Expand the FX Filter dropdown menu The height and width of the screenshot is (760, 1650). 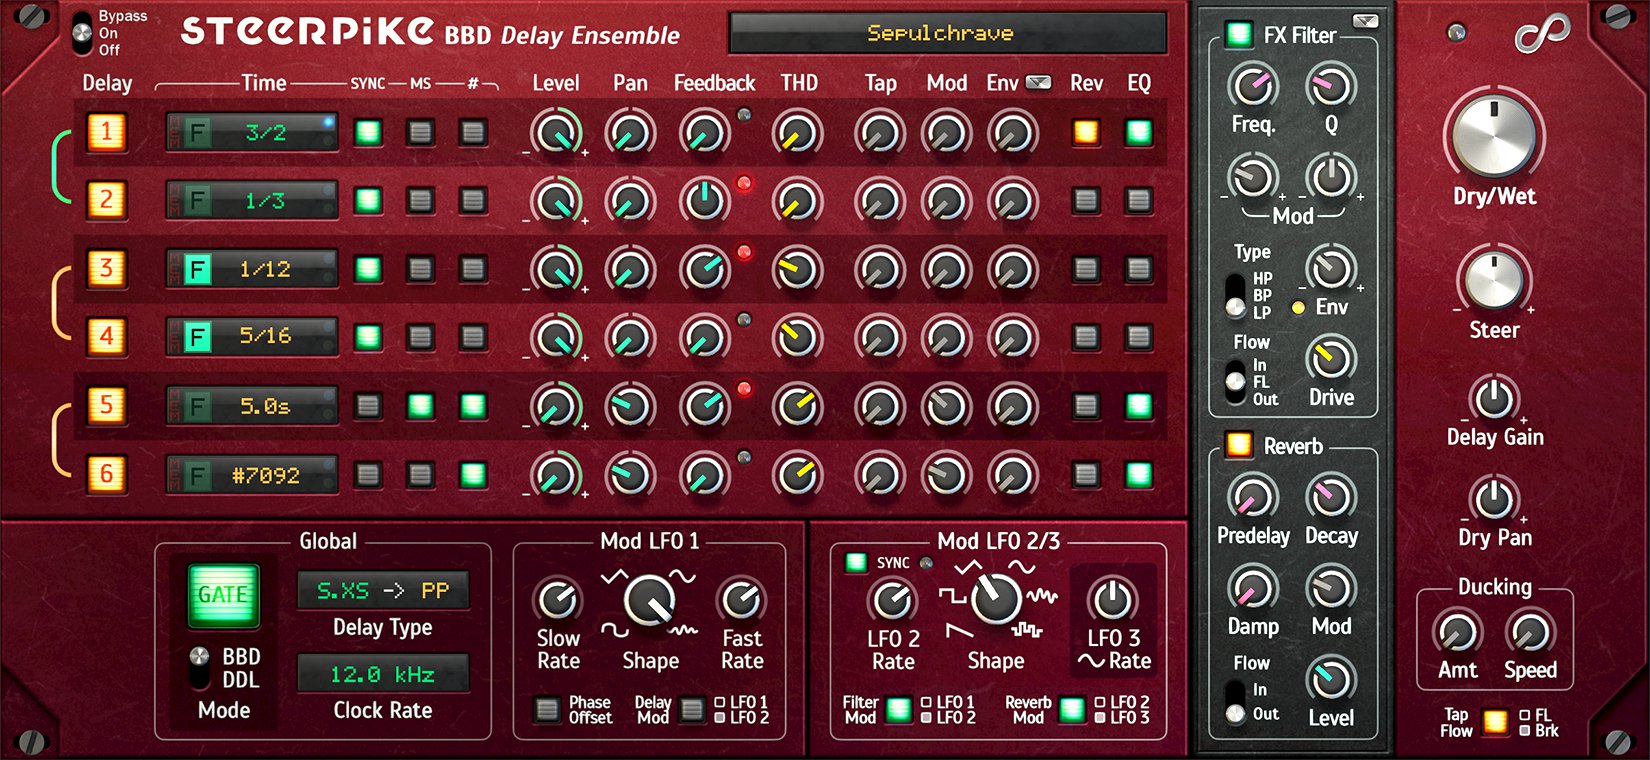coord(1364,21)
